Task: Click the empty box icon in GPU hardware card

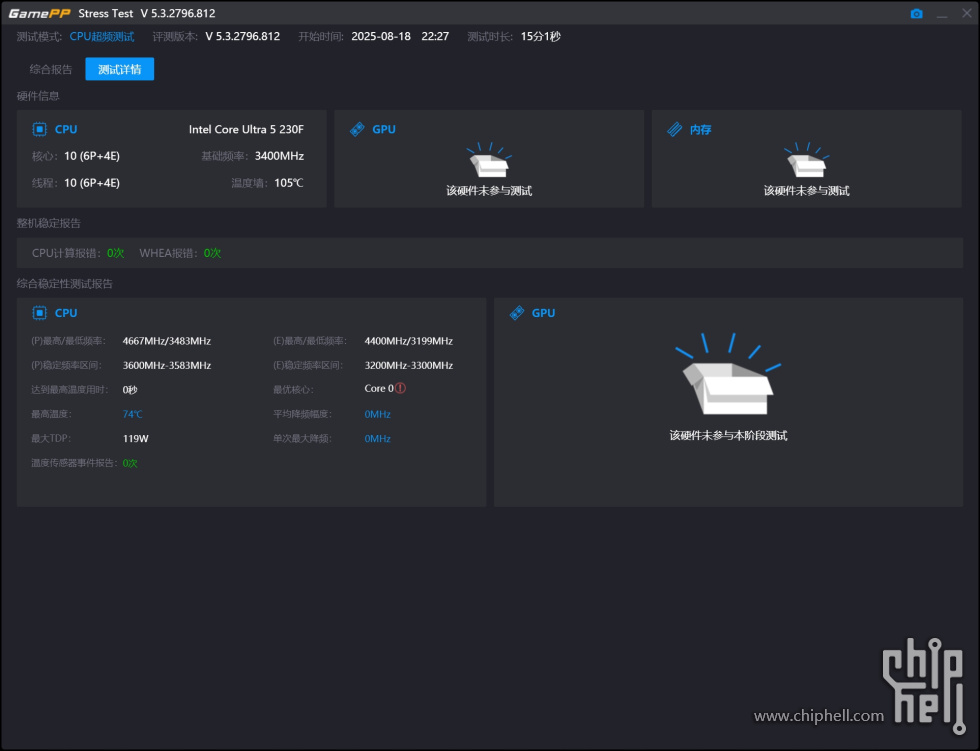Action: pos(489,160)
